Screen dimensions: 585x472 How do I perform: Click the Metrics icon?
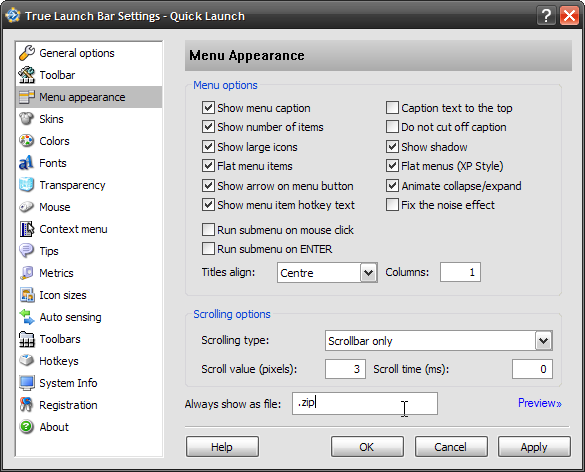pos(26,273)
